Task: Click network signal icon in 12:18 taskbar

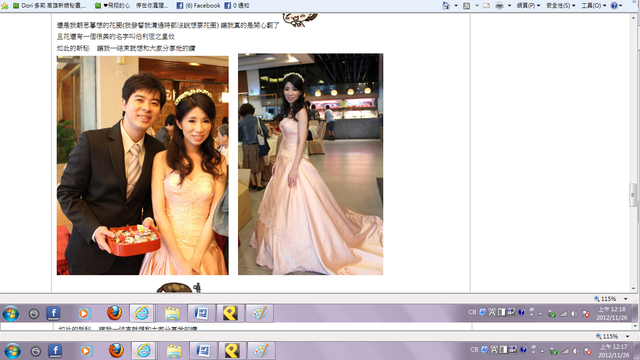Action: tap(563, 313)
